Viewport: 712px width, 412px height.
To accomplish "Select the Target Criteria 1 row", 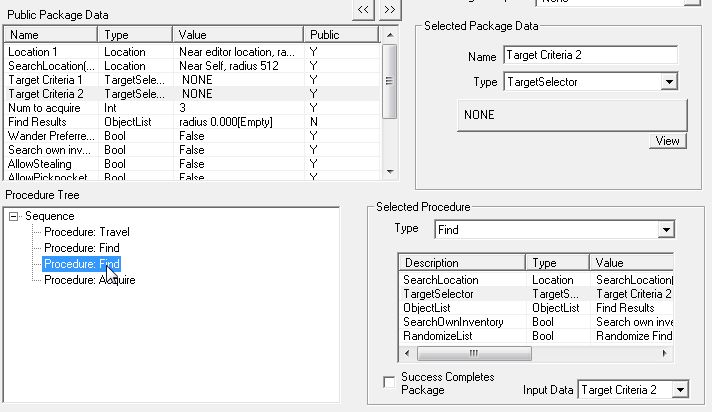I will pos(48,79).
